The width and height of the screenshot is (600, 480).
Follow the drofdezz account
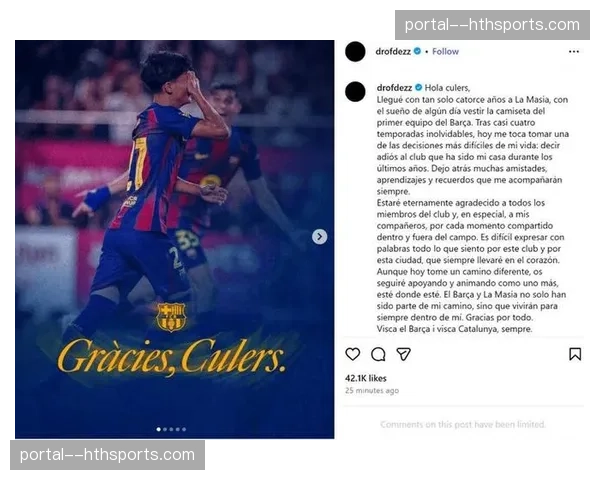point(445,51)
